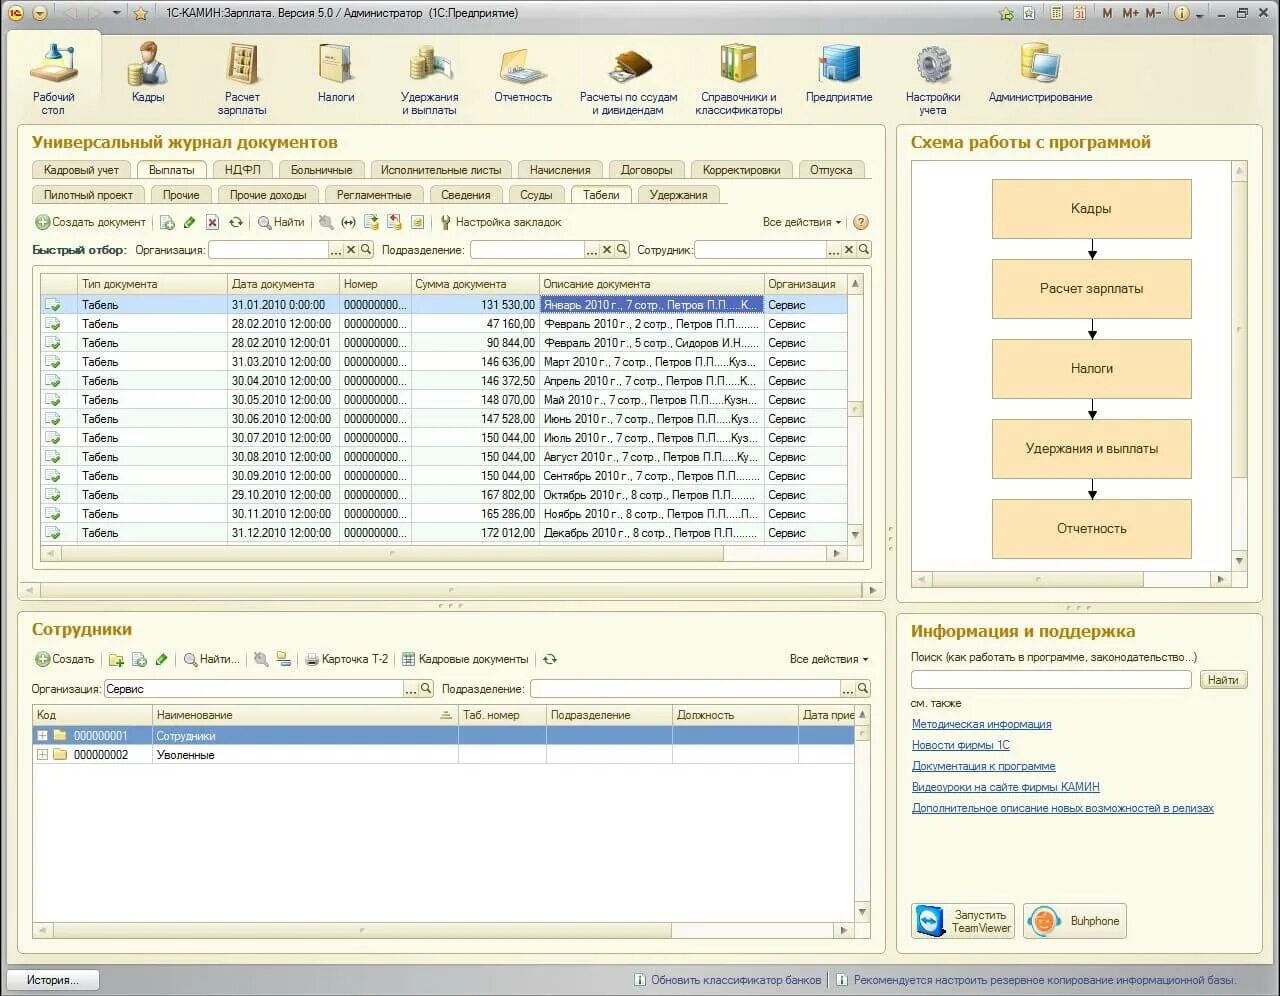Open Справочники и классификаторы section
The height and width of the screenshot is (996, 1280).
click(x=739, y=78)
